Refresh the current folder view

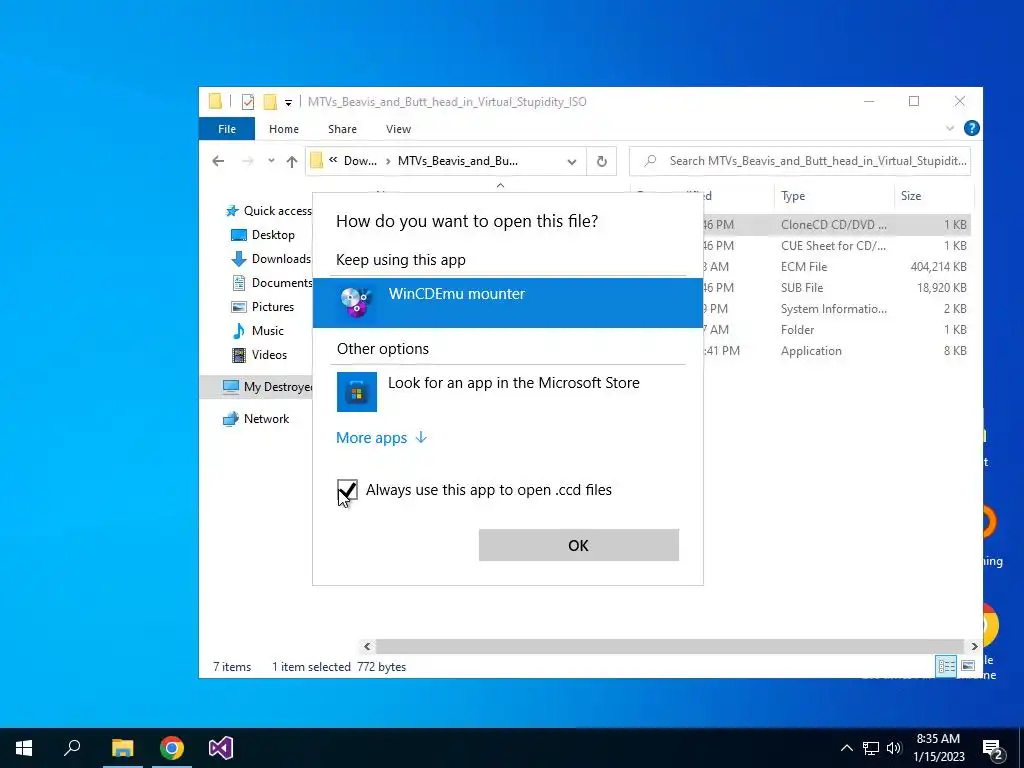pos(601,161)
